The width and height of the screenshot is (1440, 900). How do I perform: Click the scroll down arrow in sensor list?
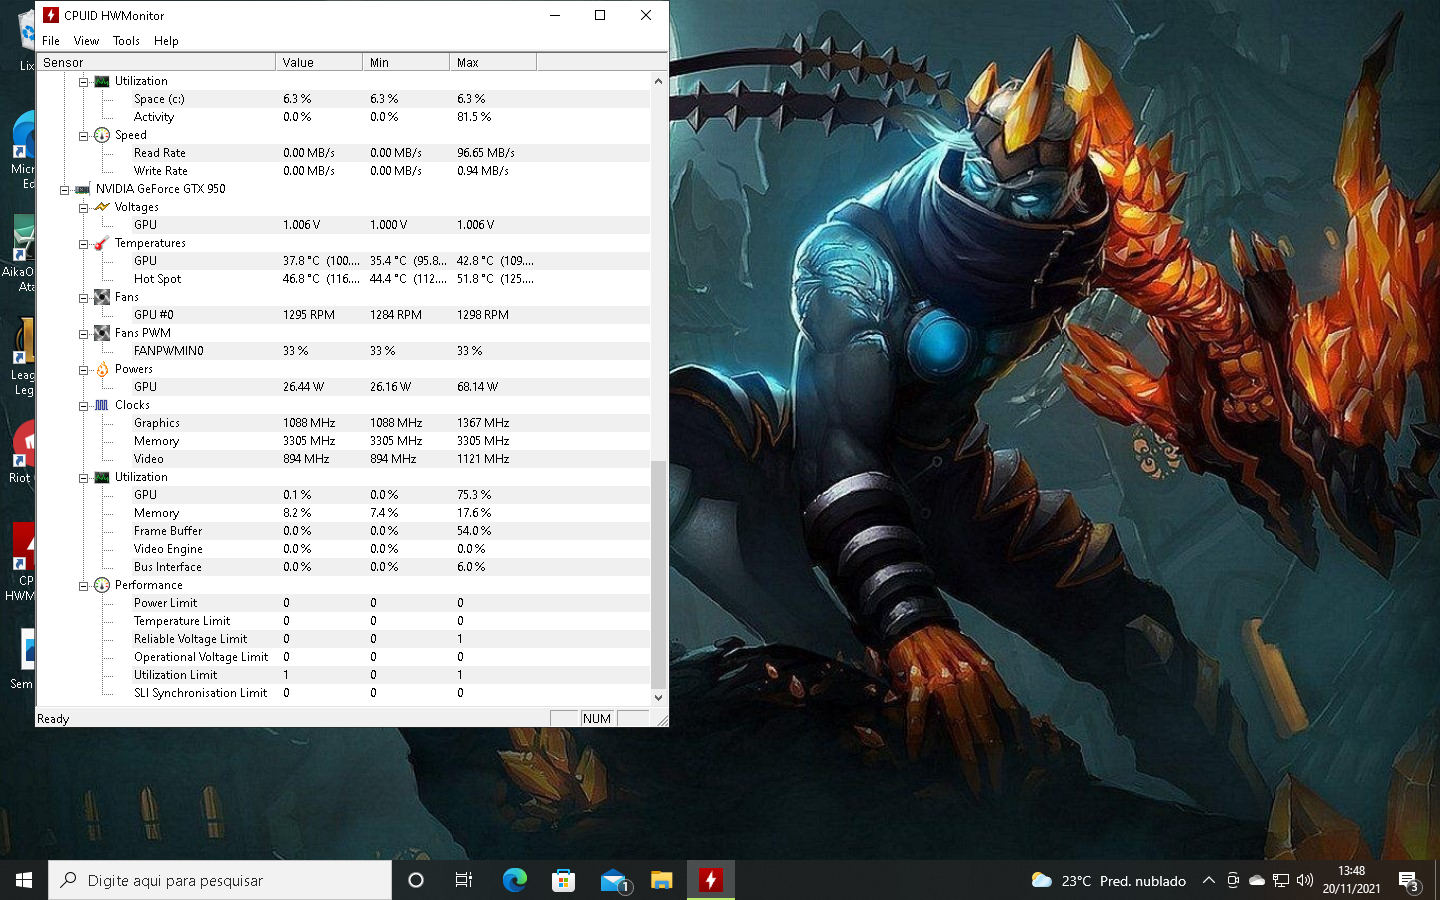point(658,697)
